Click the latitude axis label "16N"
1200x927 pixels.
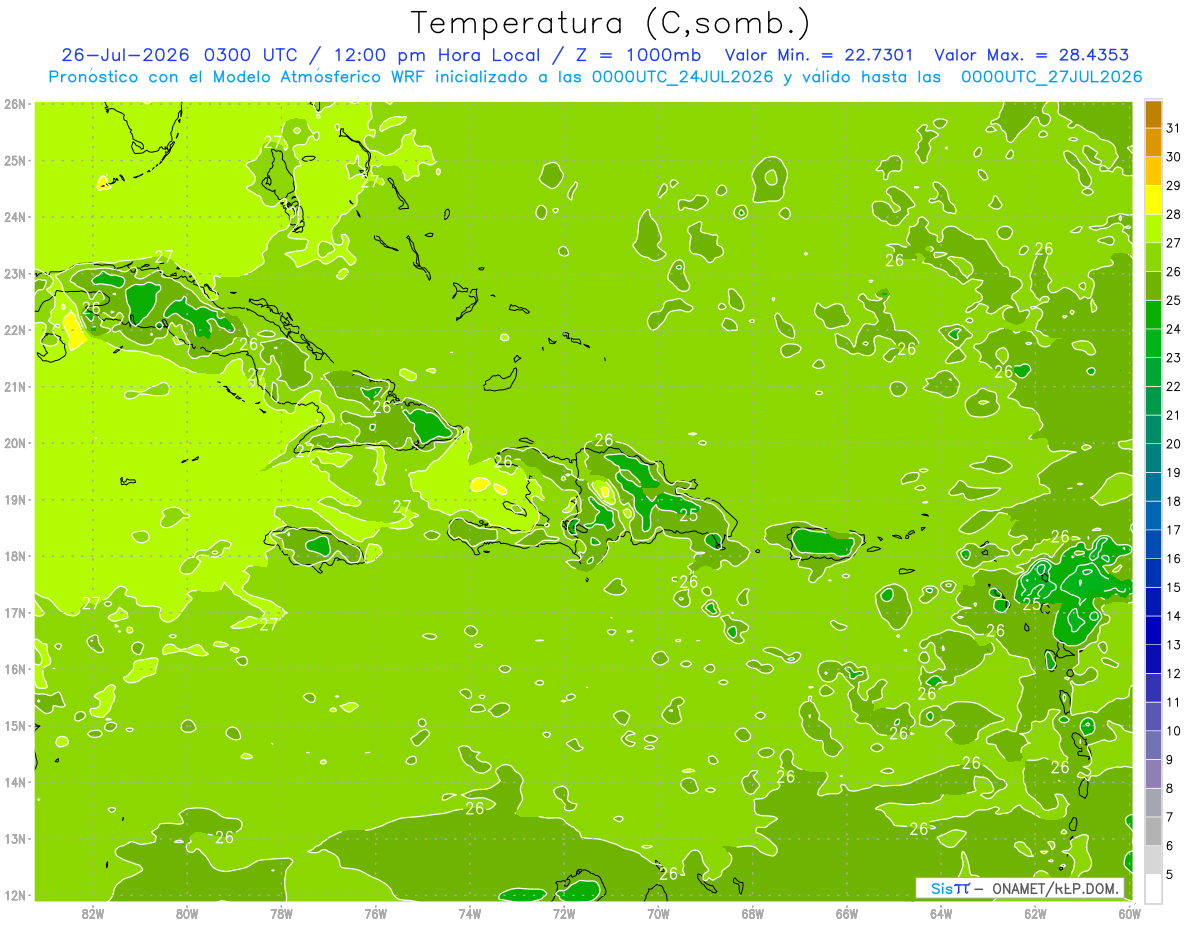click(14, 669)
